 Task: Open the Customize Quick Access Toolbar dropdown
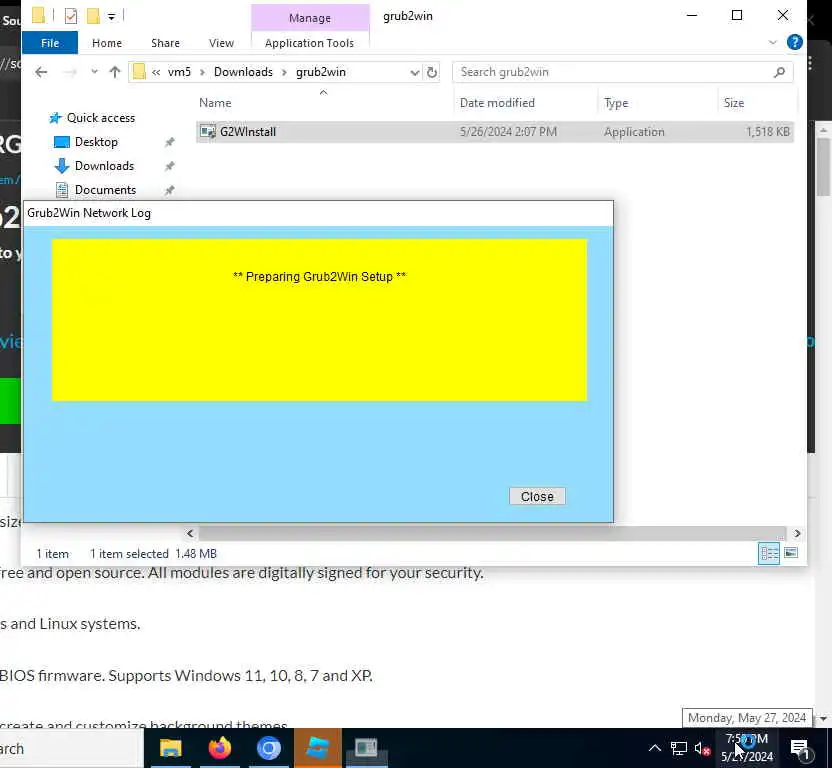tap(111, 17)
